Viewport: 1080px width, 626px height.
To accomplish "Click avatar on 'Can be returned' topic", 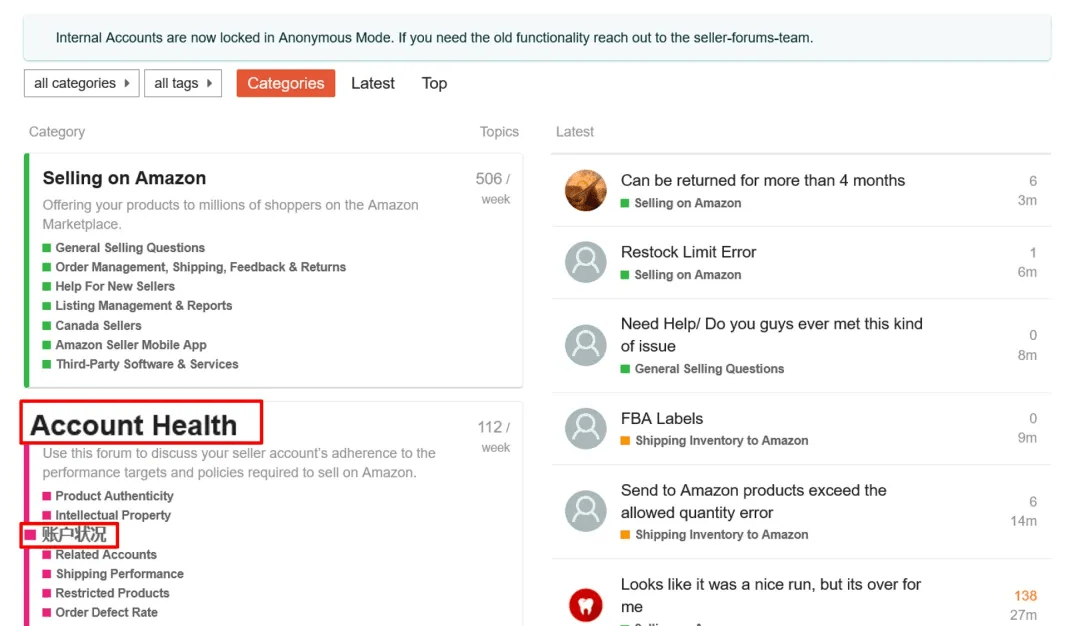I will point(586,191).
